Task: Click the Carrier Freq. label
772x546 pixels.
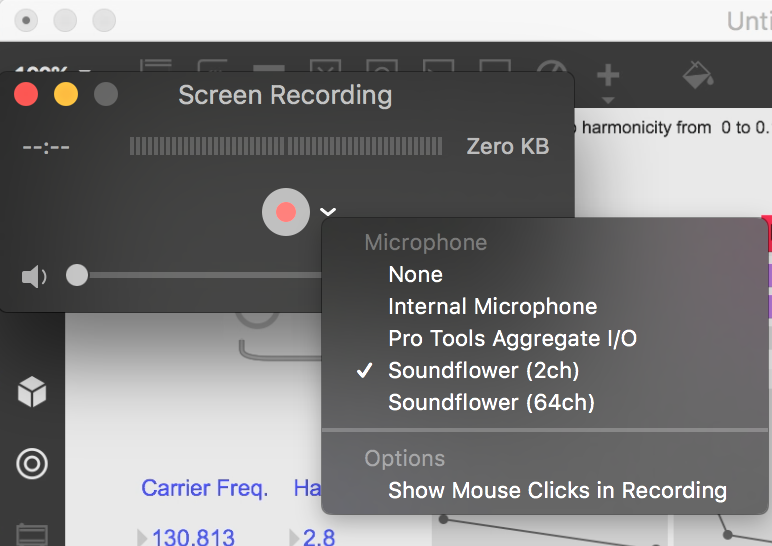Action: coord(204,488)
